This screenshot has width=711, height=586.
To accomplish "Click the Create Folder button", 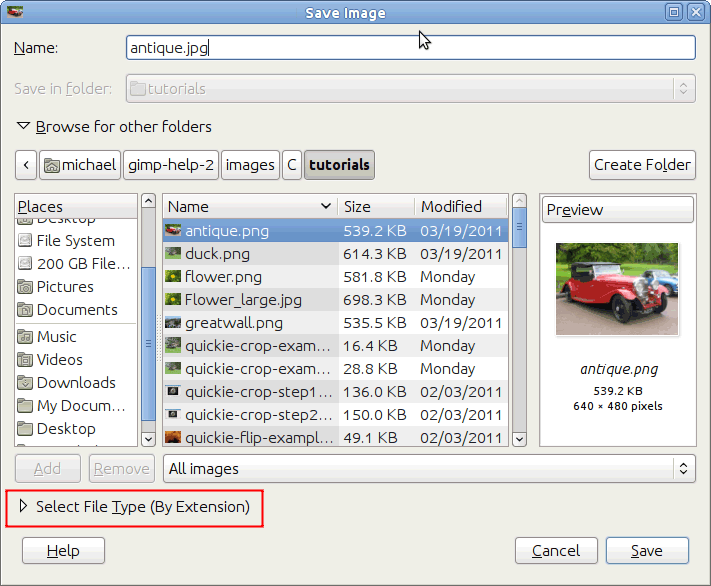I will point(642,165).
